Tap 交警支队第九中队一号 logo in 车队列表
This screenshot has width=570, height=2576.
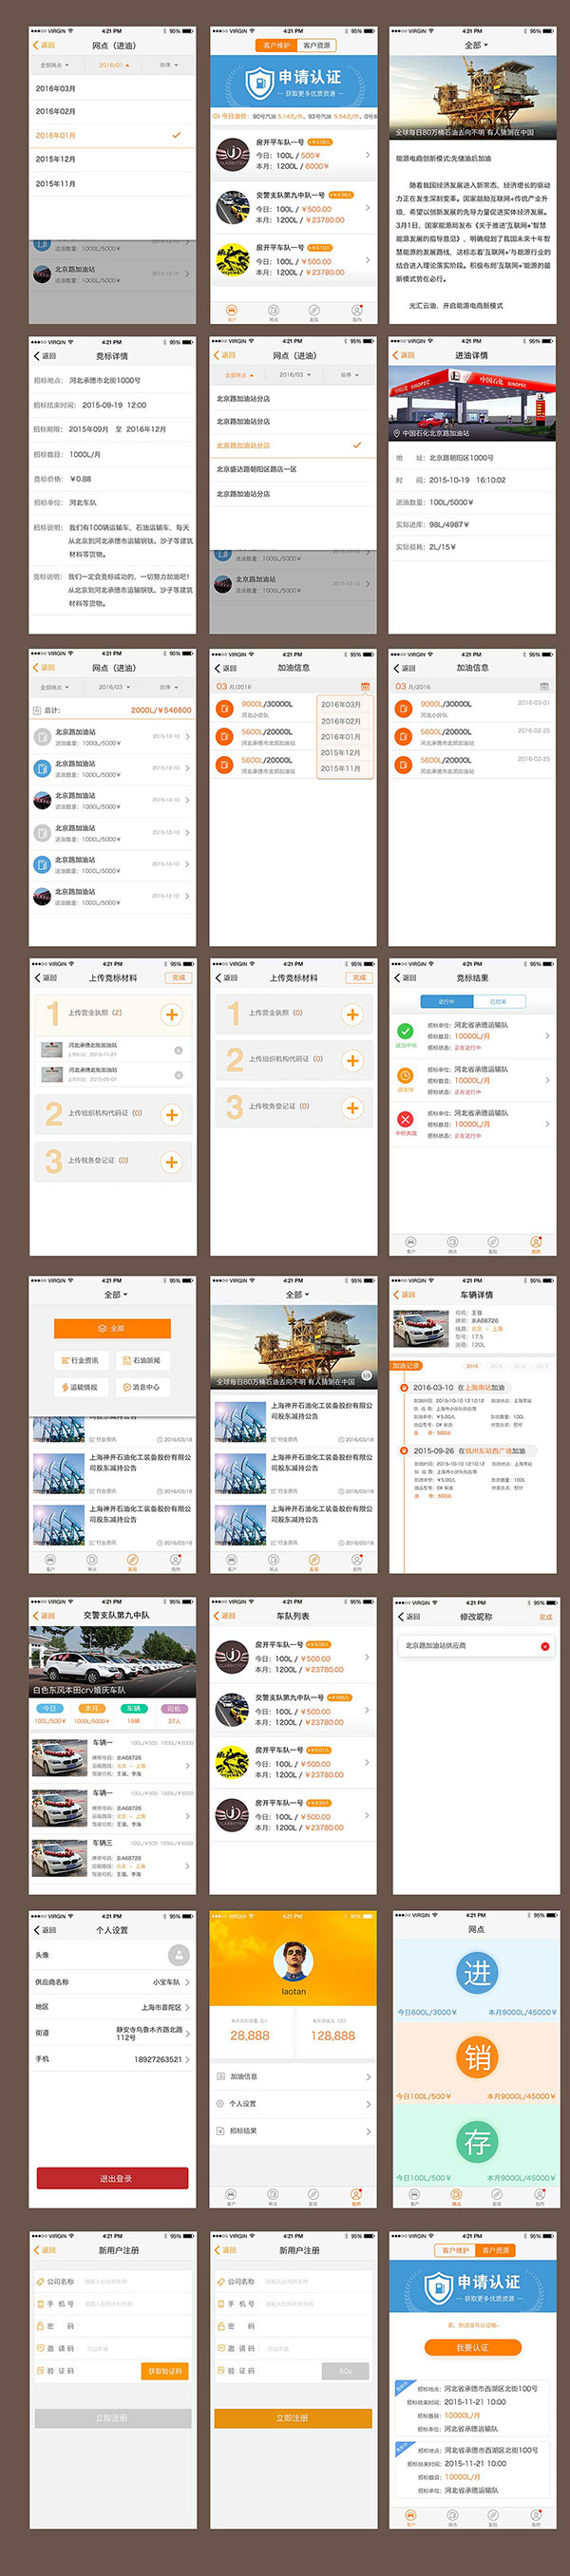pyautogui.click(x=232, y=1710)
